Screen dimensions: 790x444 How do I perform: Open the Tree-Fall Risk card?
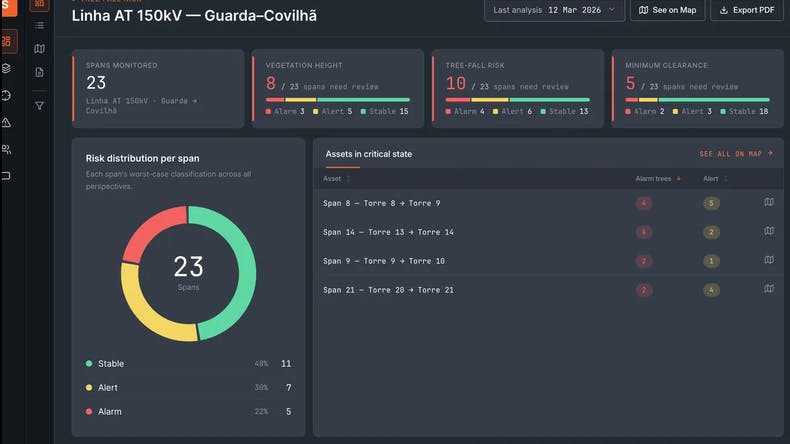(518, 89)
